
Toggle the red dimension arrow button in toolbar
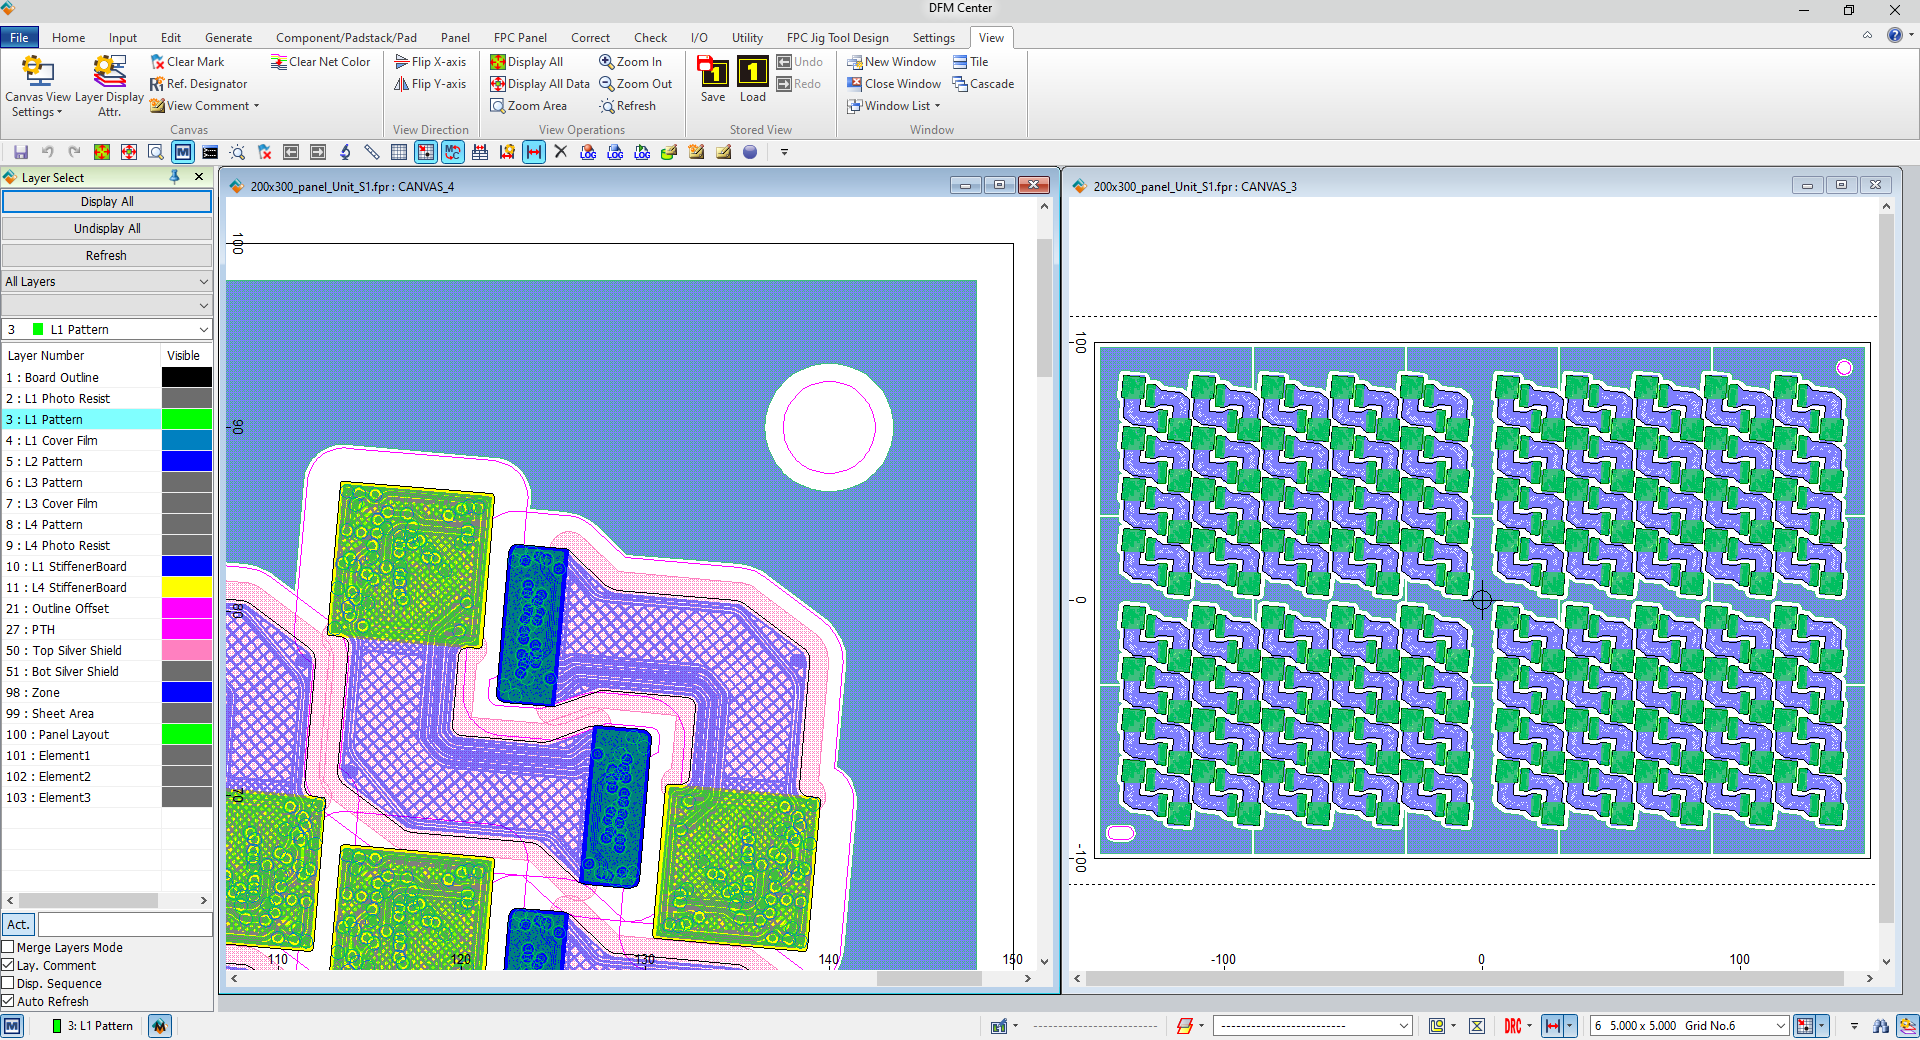click(534, 152)
